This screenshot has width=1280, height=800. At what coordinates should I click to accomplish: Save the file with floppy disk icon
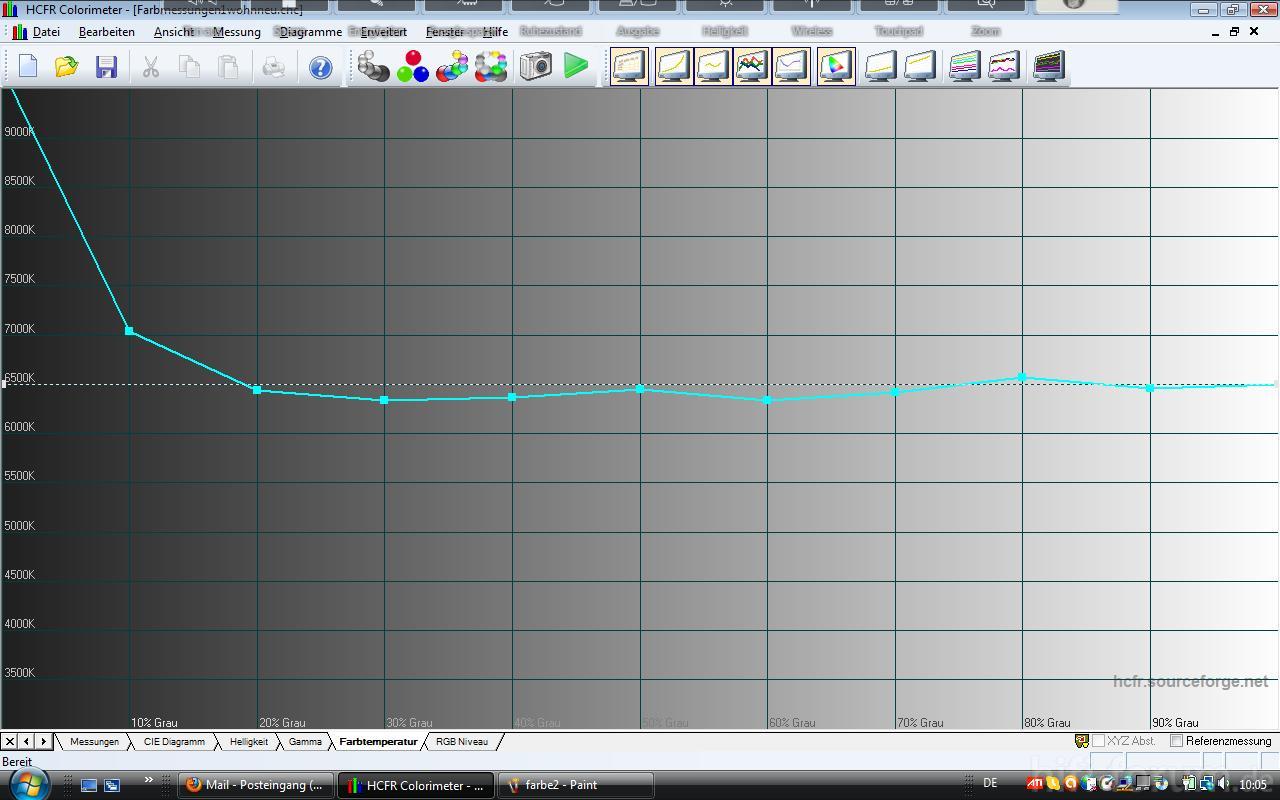[x=106, y=67]
